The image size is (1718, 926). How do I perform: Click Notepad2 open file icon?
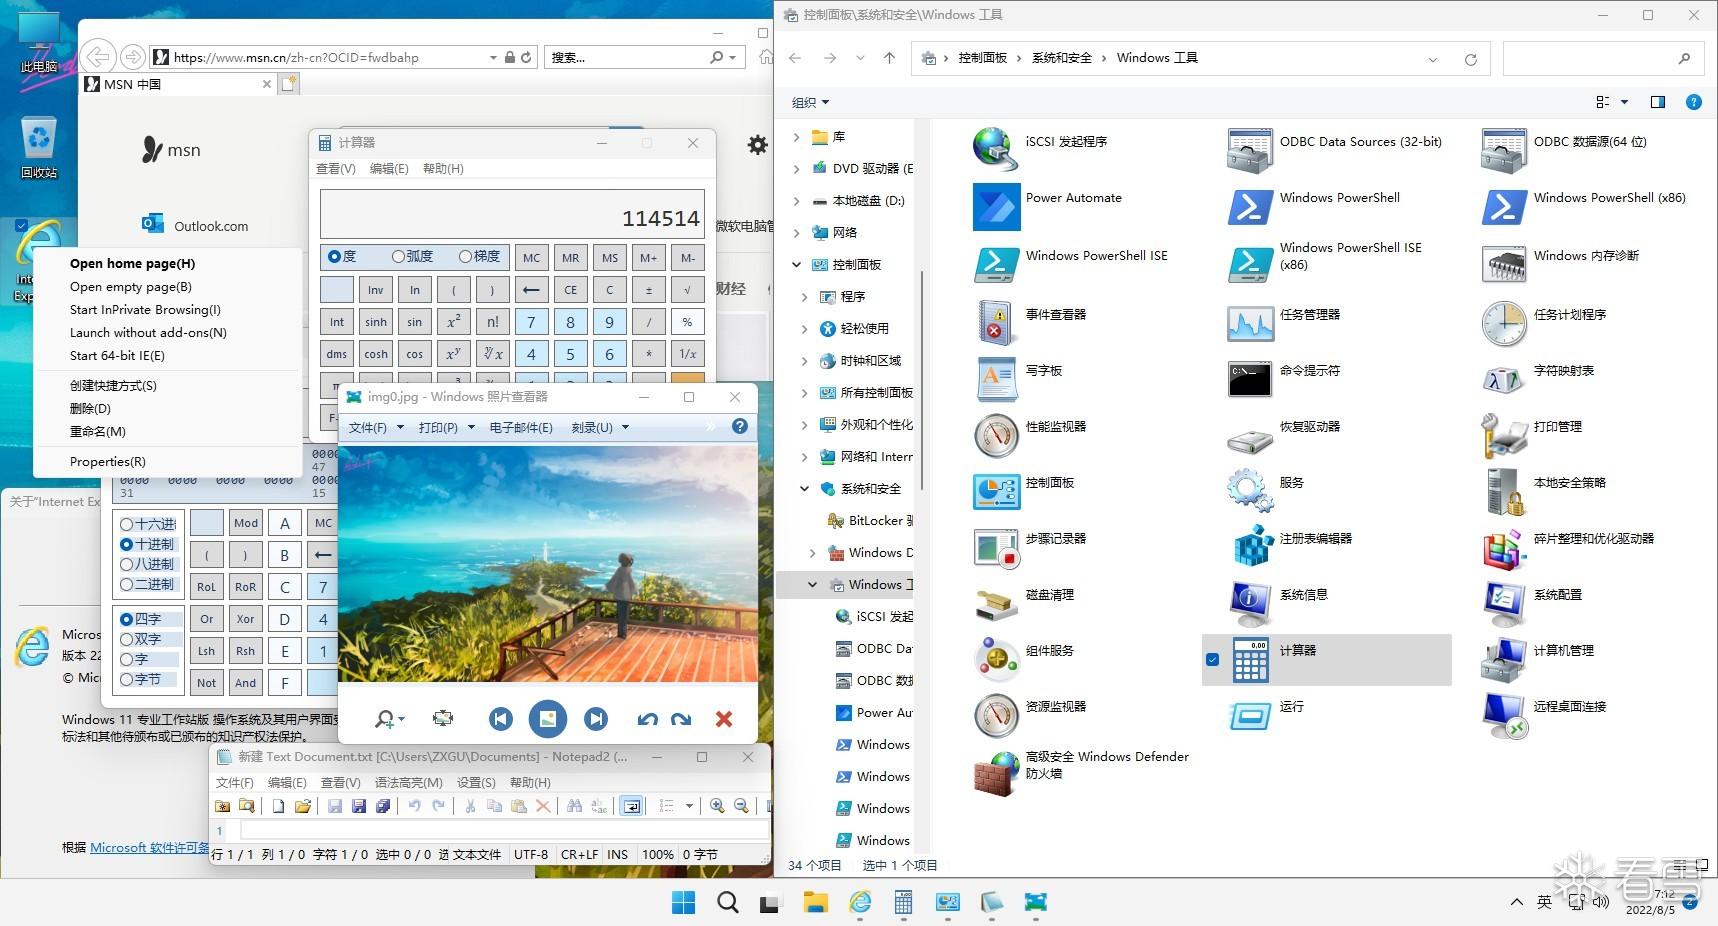[302, 806]
